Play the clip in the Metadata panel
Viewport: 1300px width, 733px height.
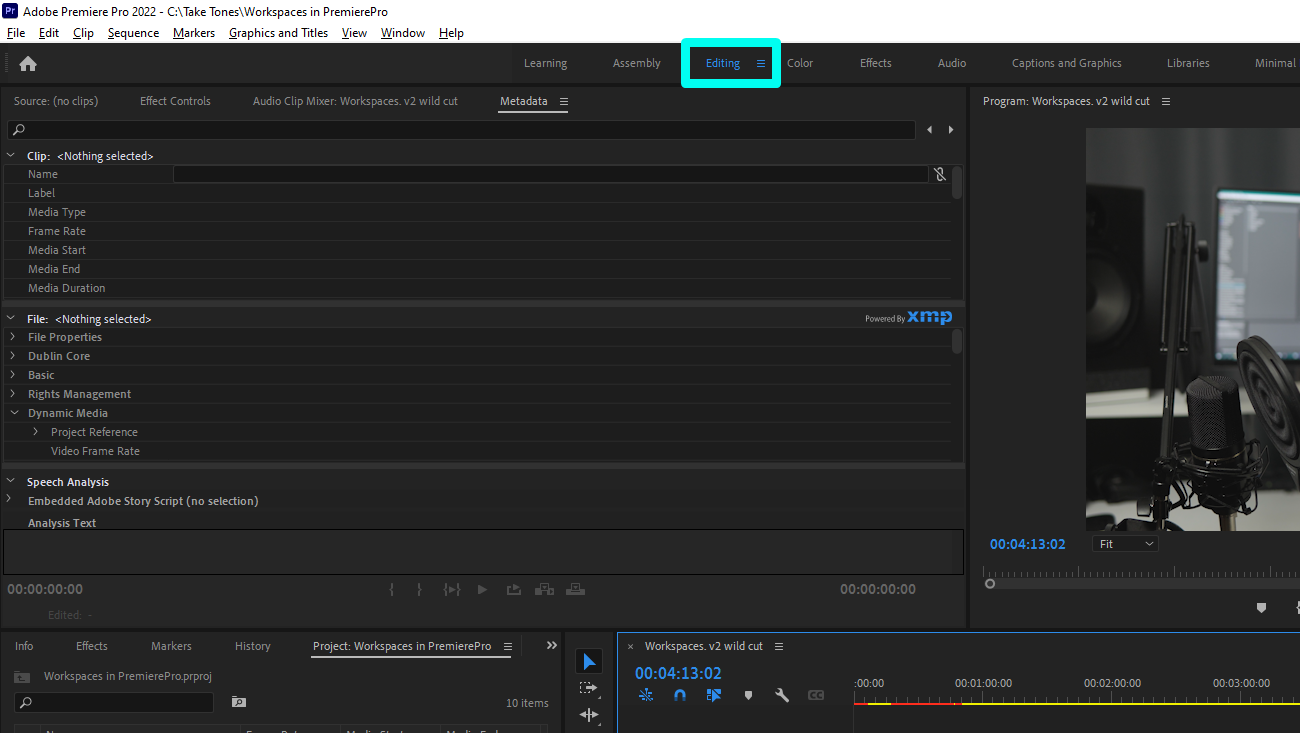482,590
